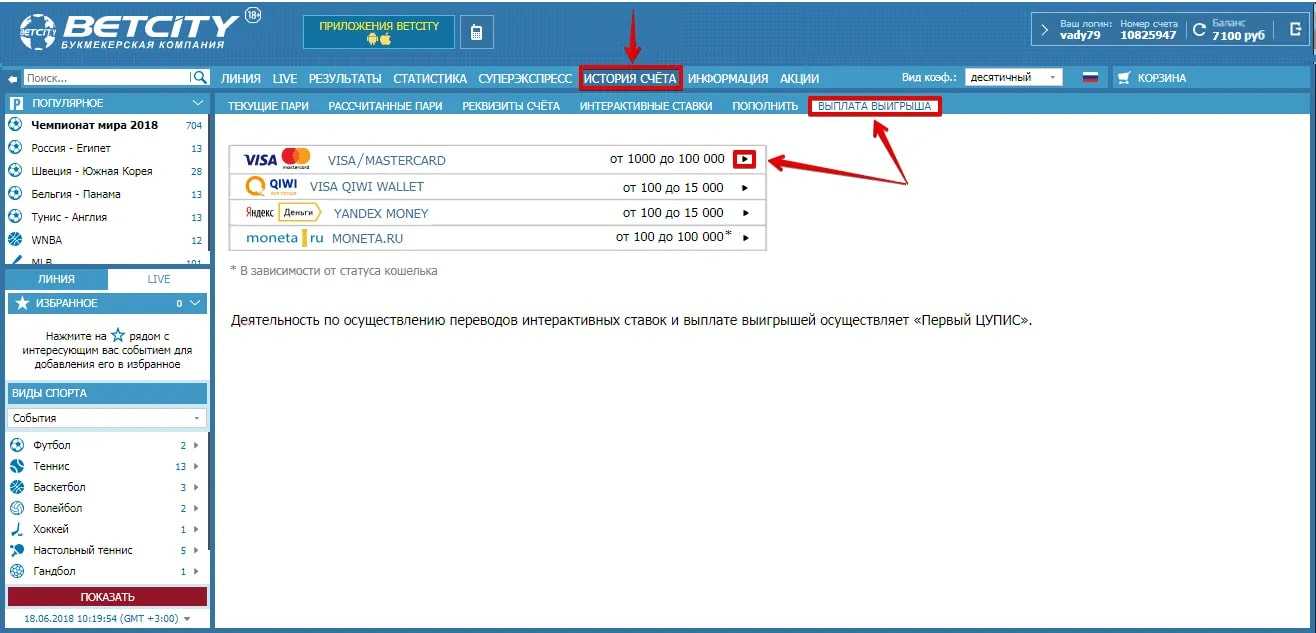Expand the VISA/MASTERCARD payout row arrow
The width and height of the screenshot is (1316, 633).
pos(744,159)
